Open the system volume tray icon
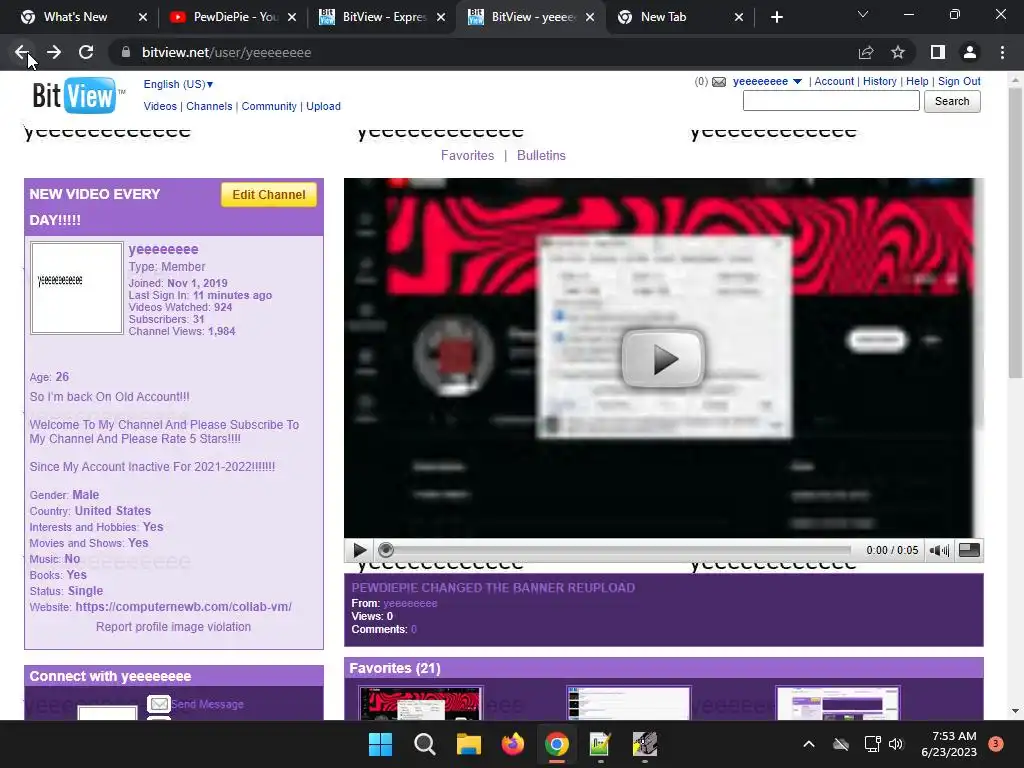Image resolution: width=1024 pixels, height=768 pixels. (x=895, y=744)
